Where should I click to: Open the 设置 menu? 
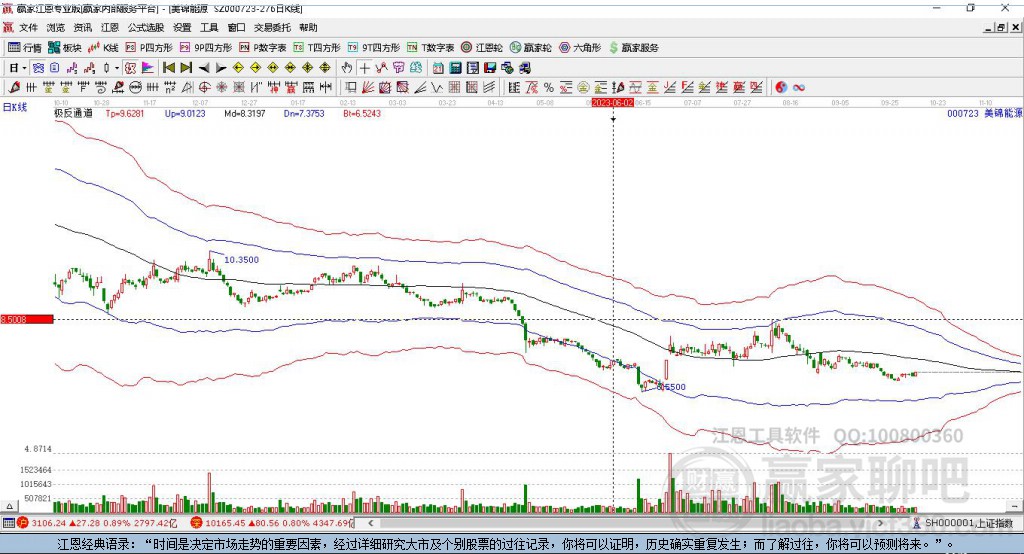(x=182, y=27)
